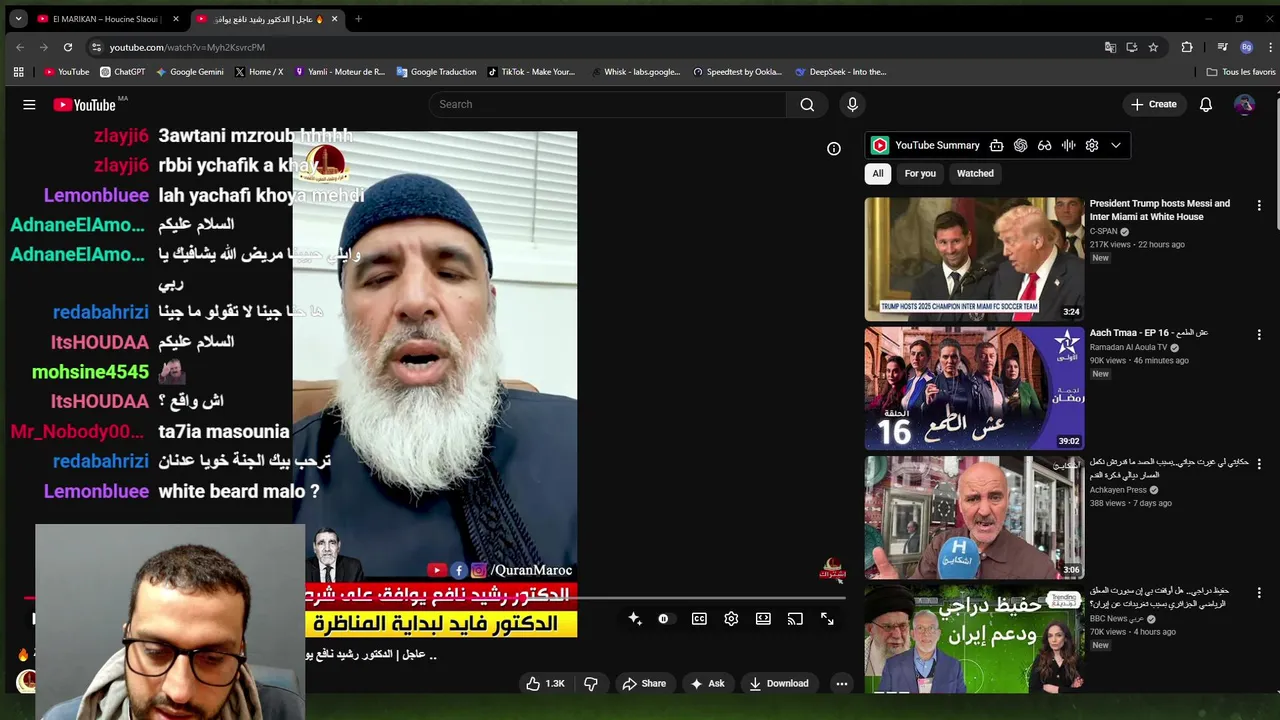Show video info card icon

click(x=834, y=149)
